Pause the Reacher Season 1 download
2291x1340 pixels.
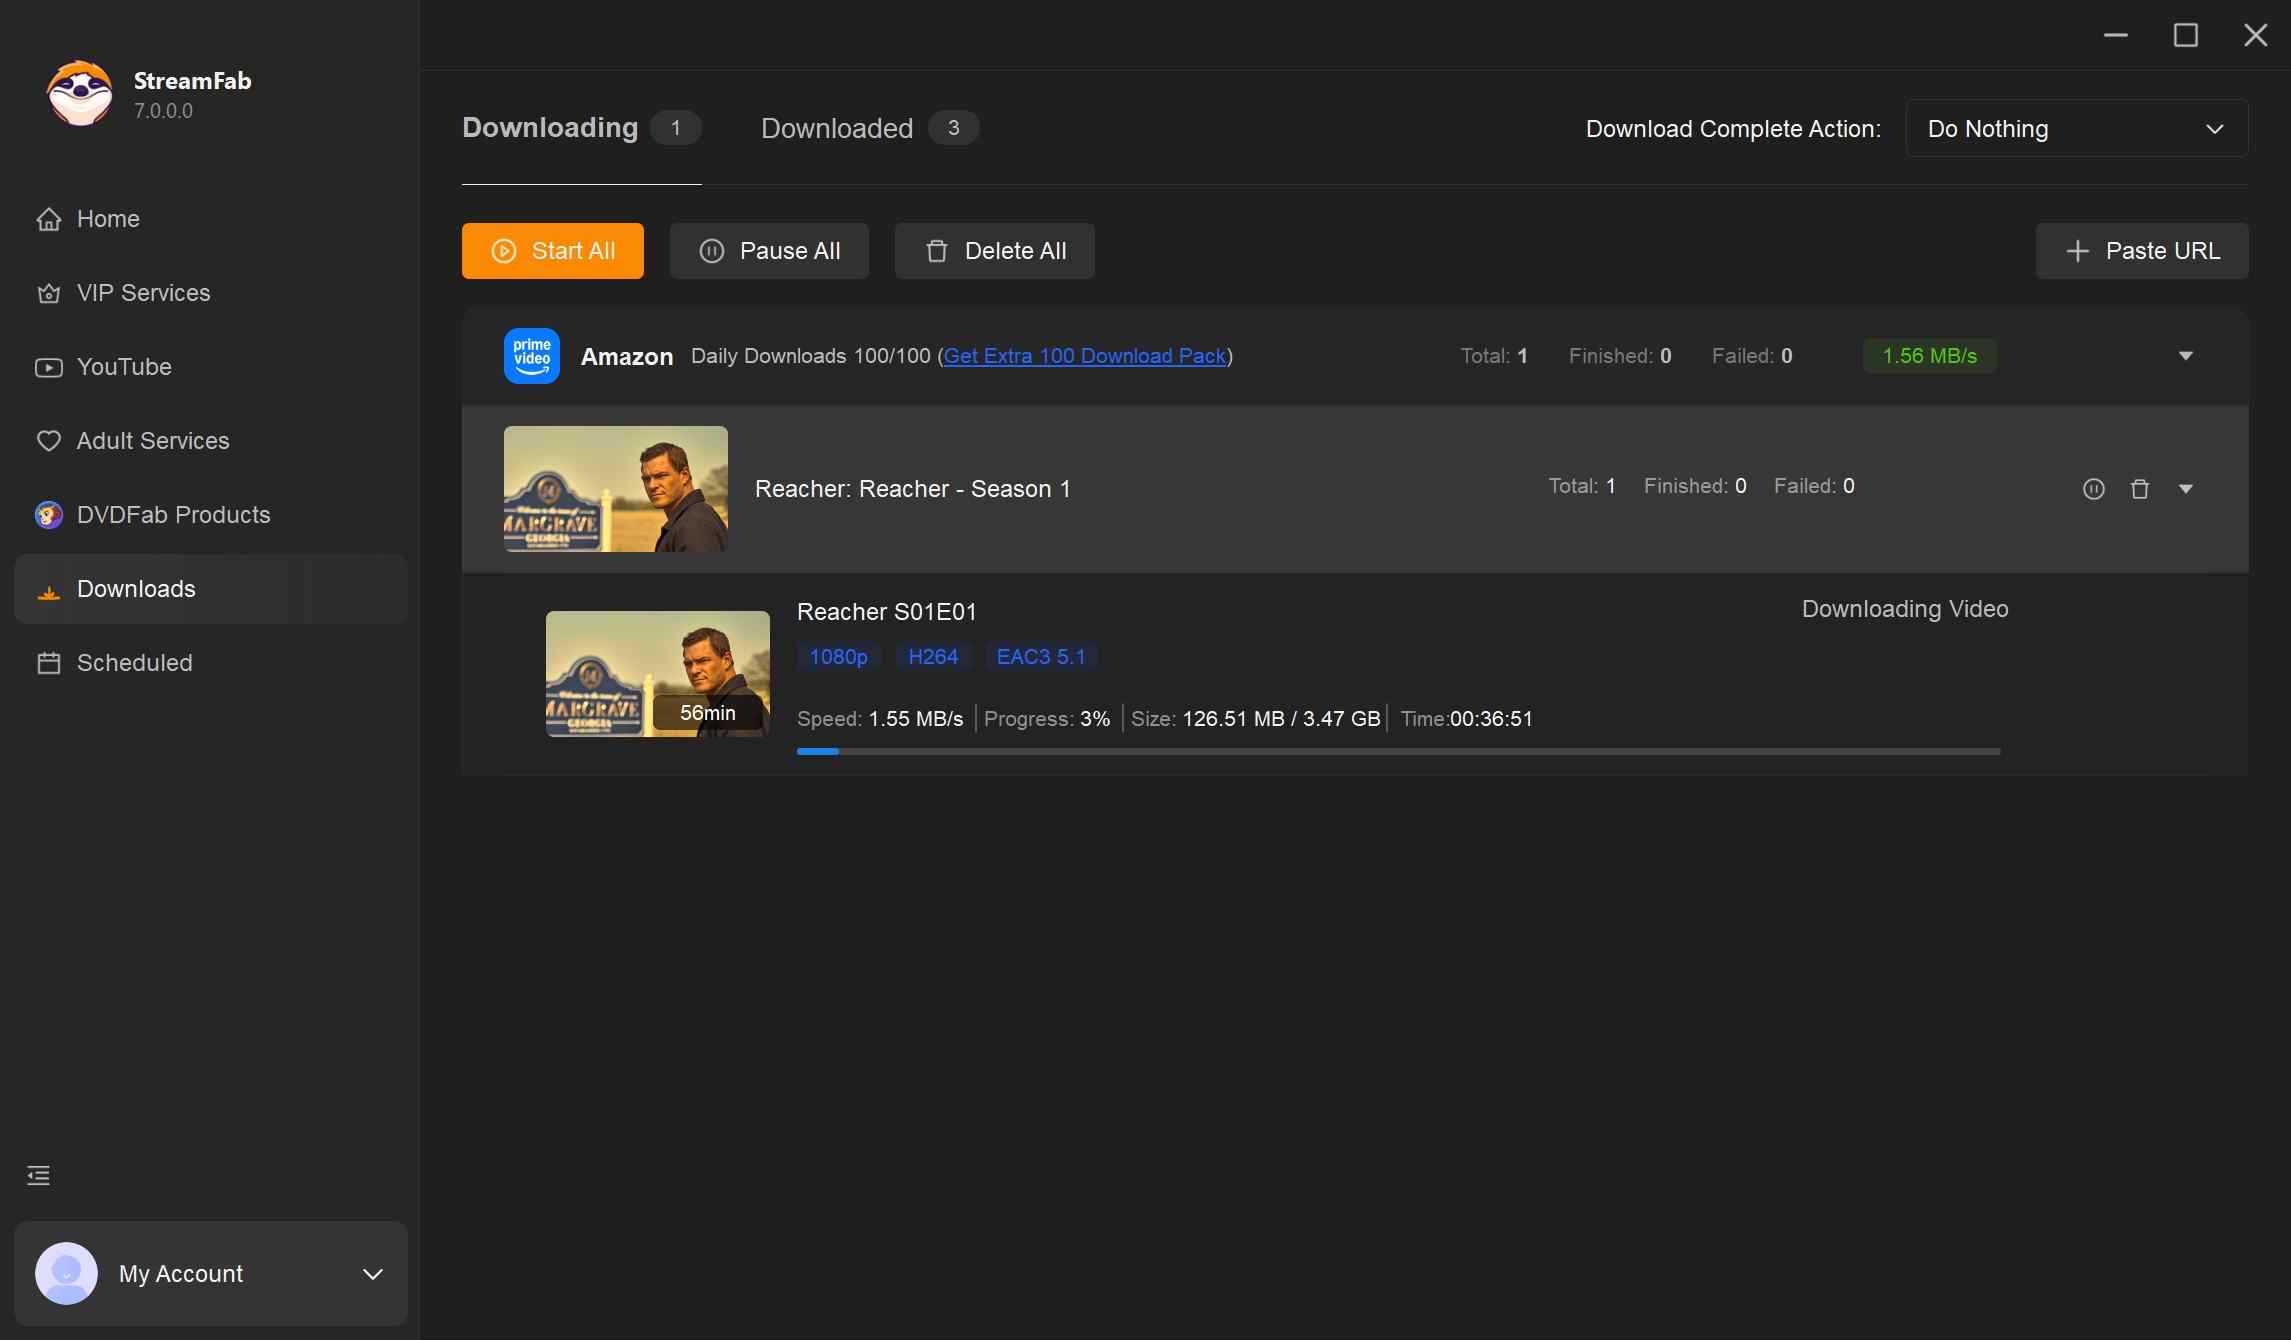2093,489
